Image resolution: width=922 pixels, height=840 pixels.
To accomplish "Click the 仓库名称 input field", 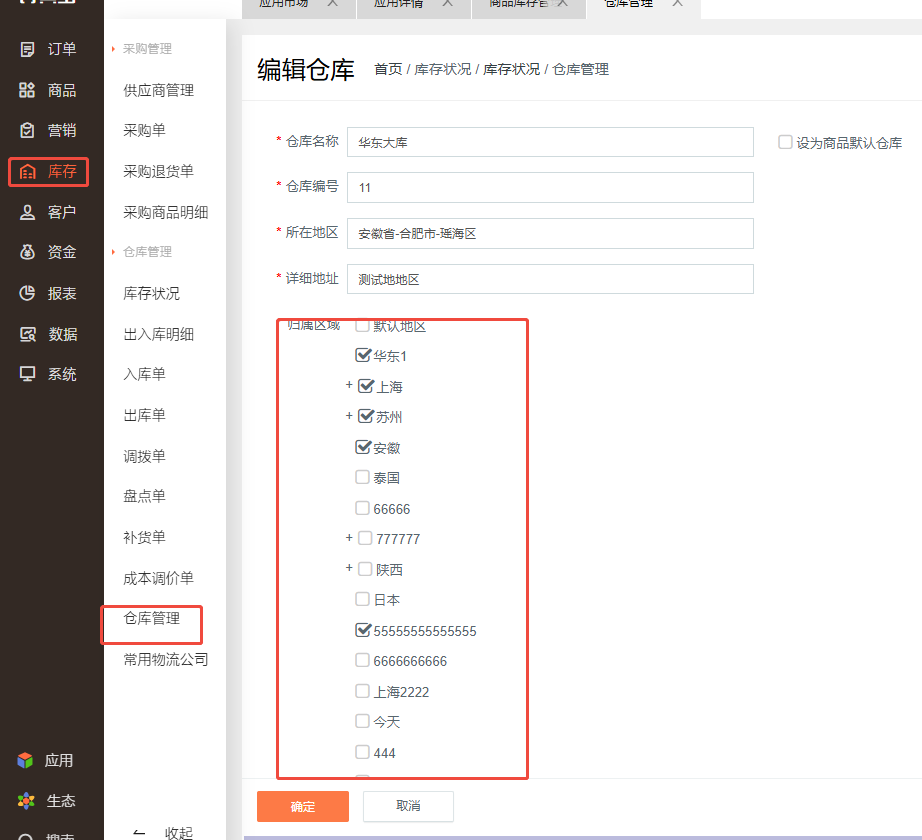I will click(550, 142).
